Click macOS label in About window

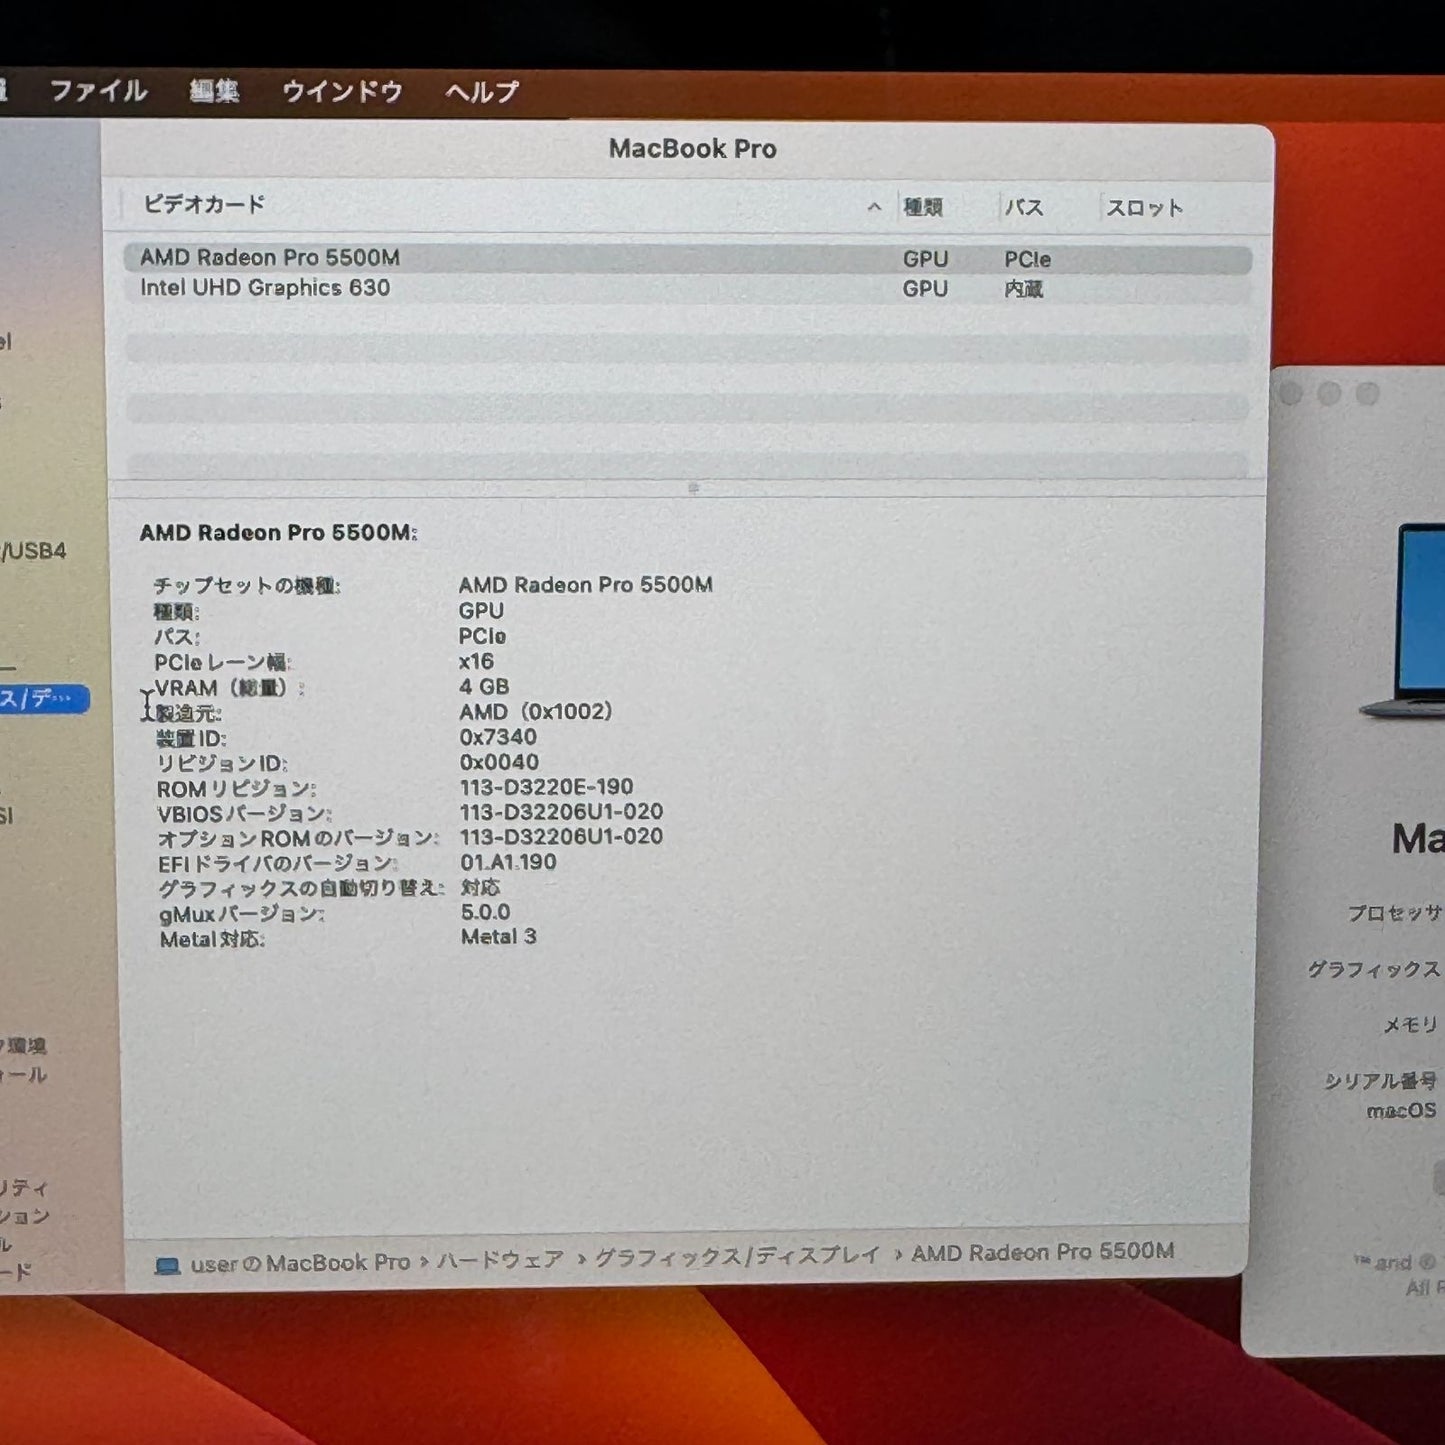[1401, 1111]
